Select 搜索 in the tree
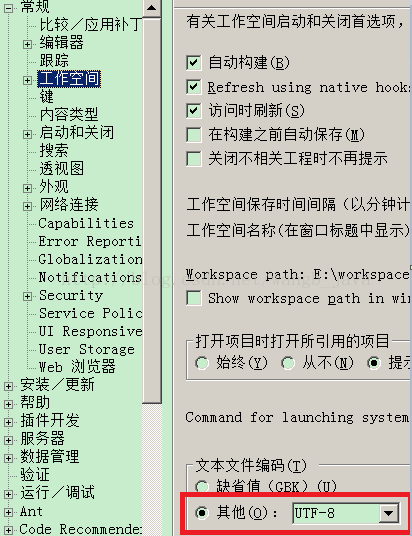This screenshot has height=536, width=412. click(x=54, y=150)
